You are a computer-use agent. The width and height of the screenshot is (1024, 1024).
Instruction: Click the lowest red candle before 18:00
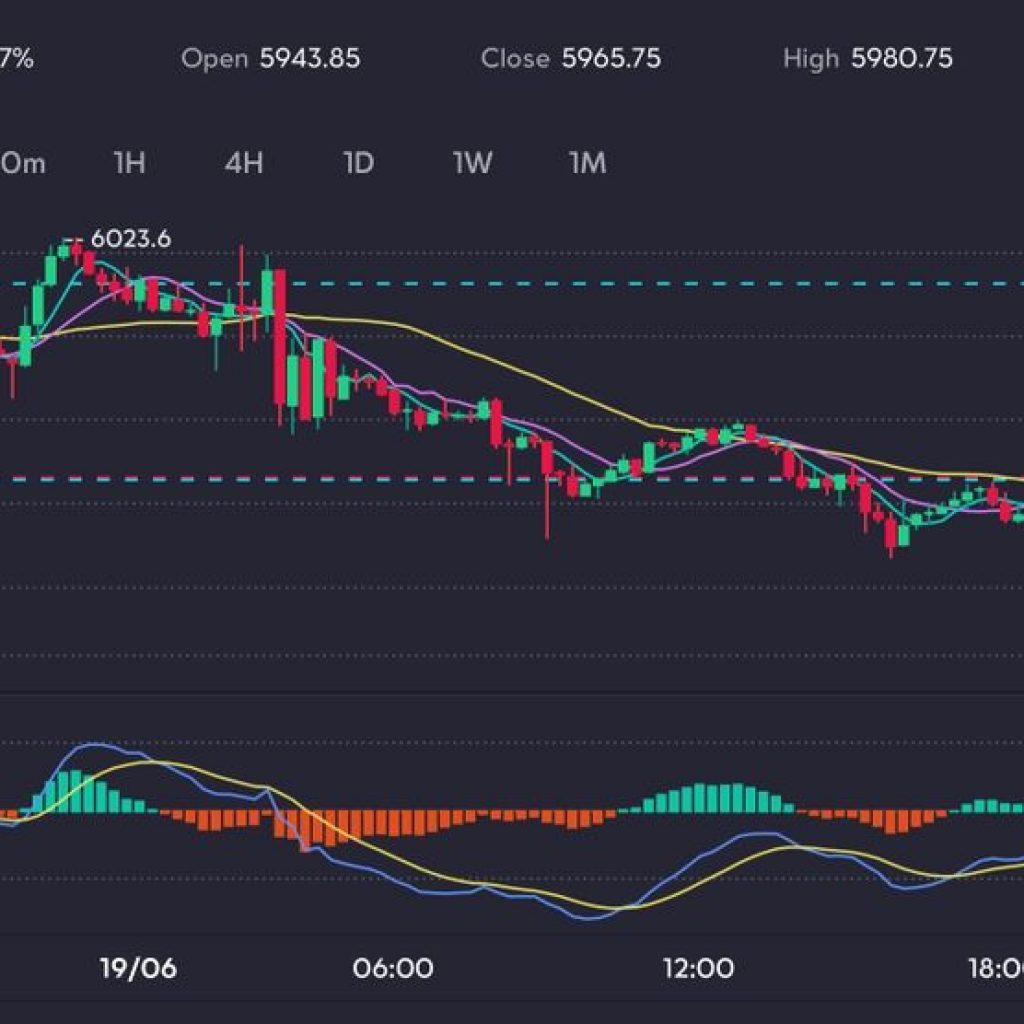tap(890, 535)
